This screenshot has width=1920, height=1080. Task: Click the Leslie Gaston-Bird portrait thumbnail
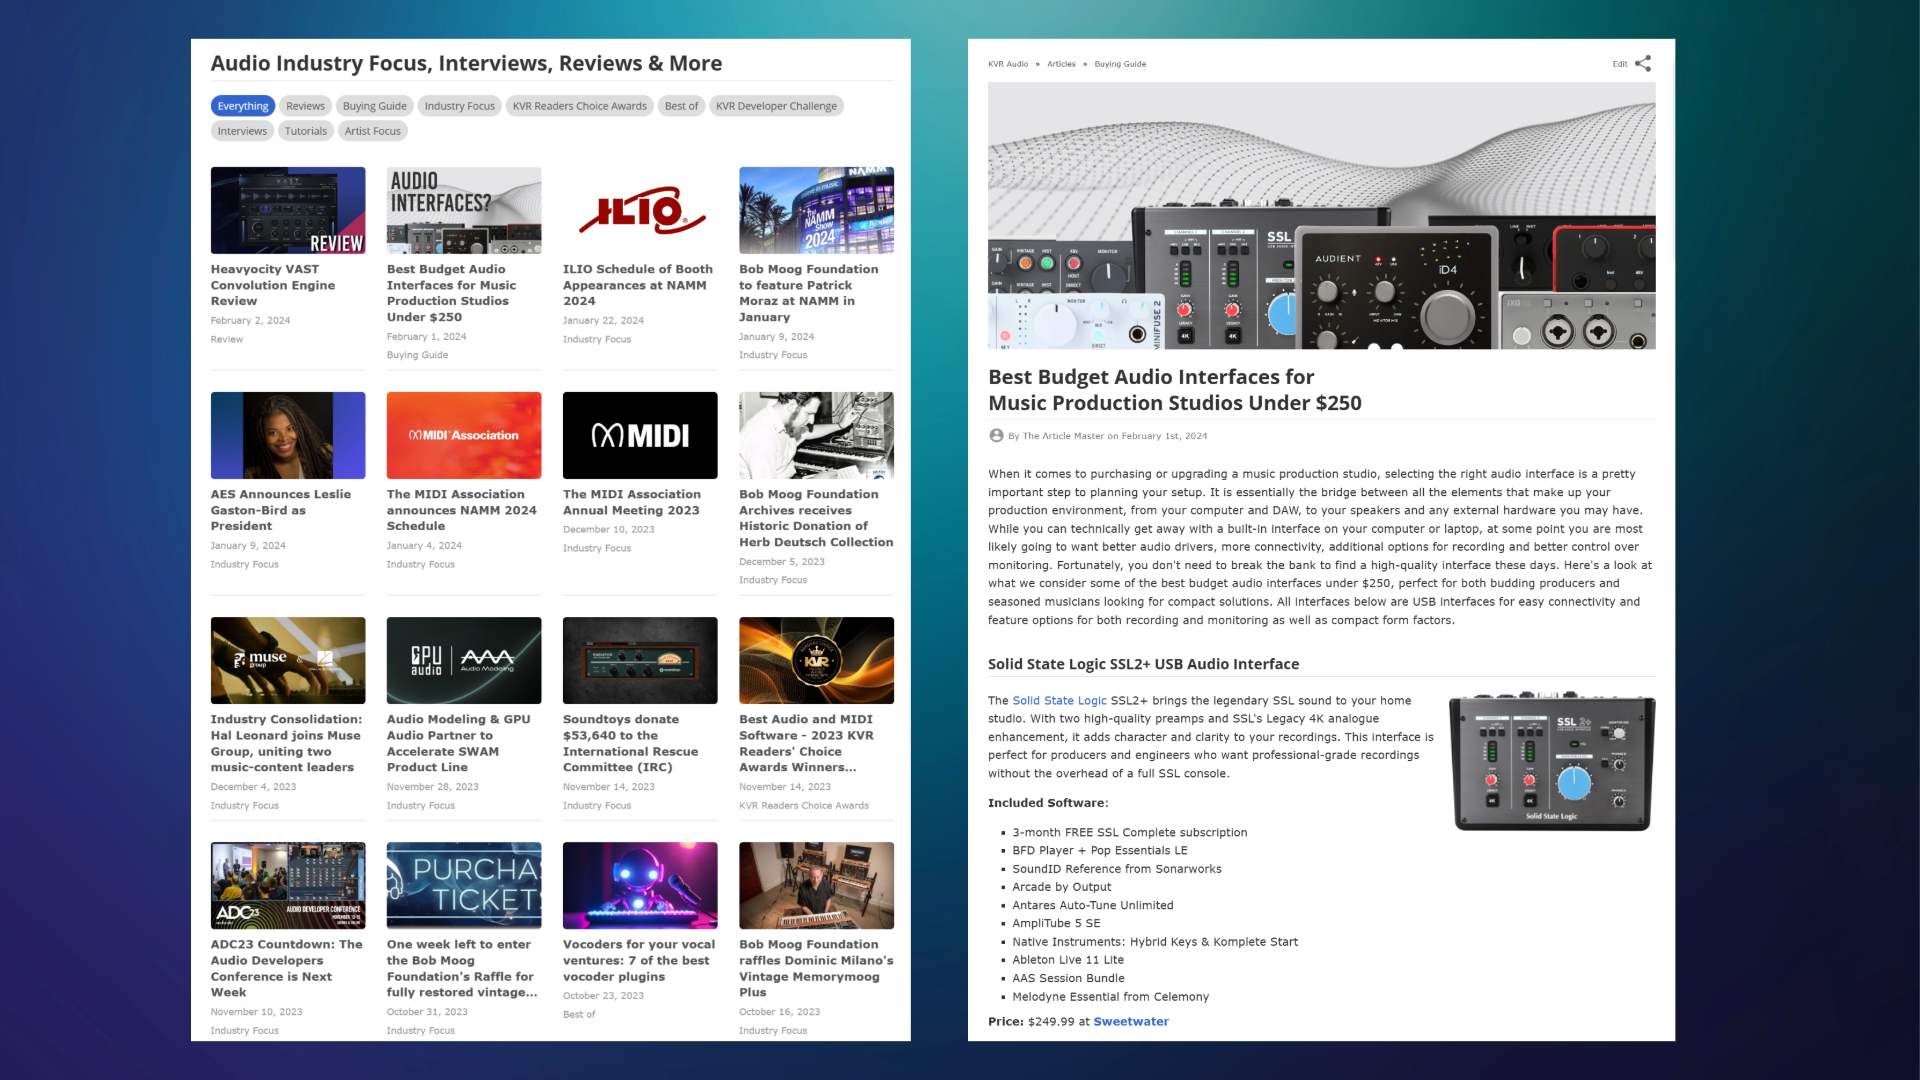[288, 435]
